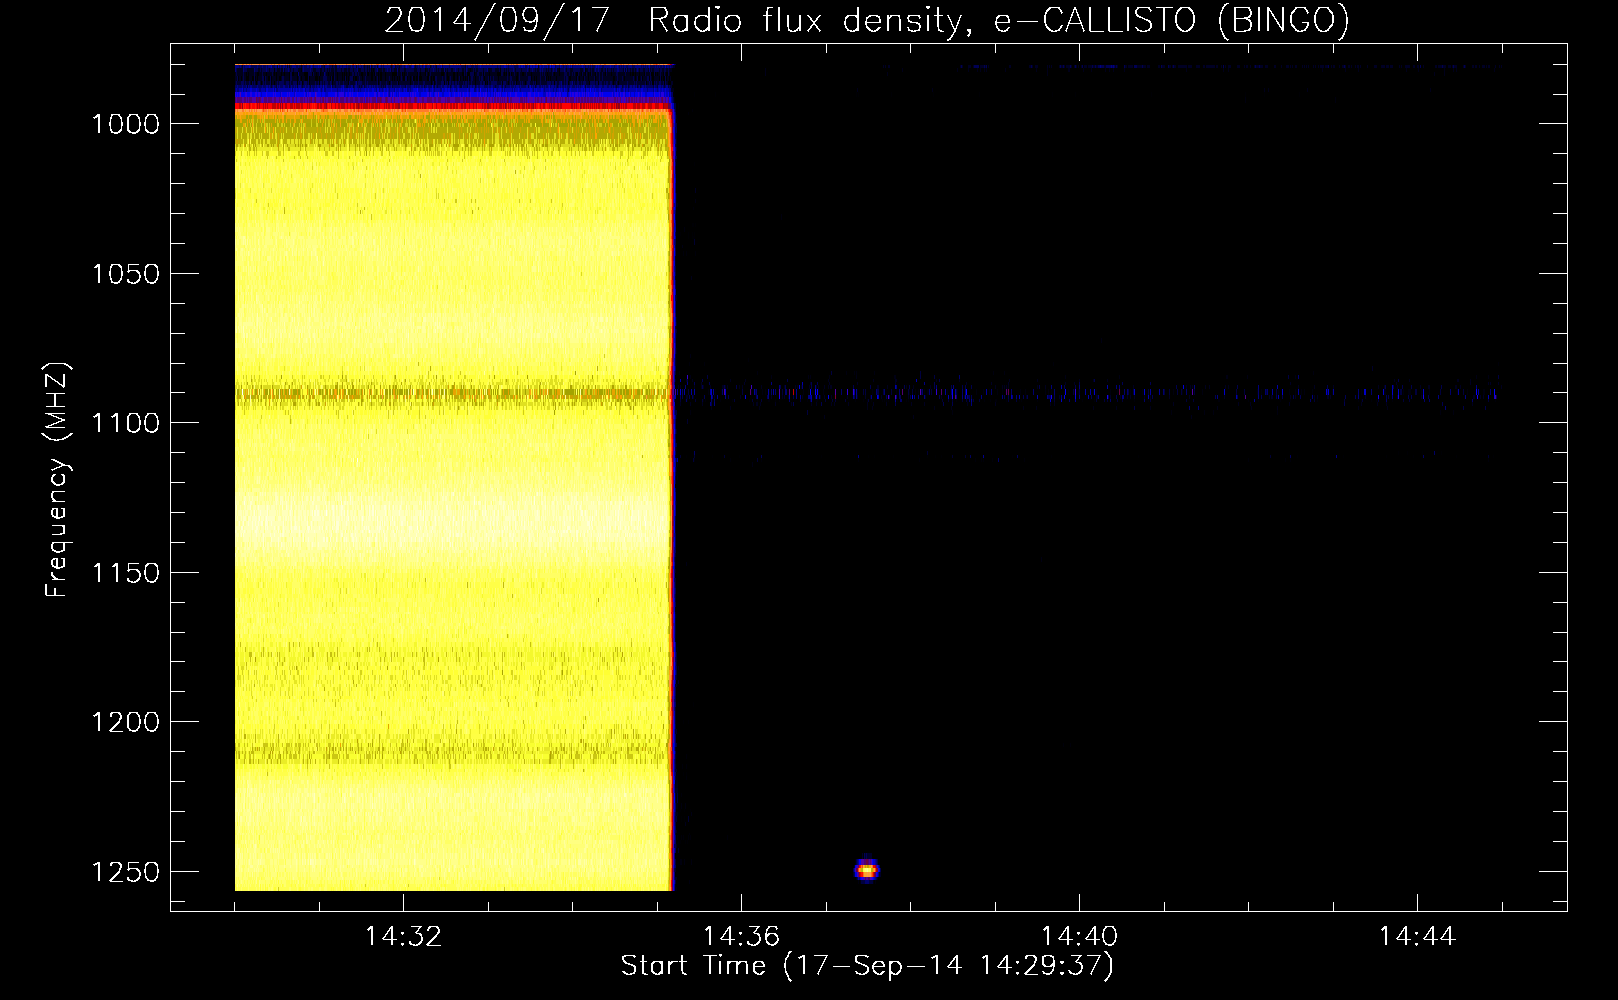
Task: Click the 14:32 time tick label
Action: [403, 937]
